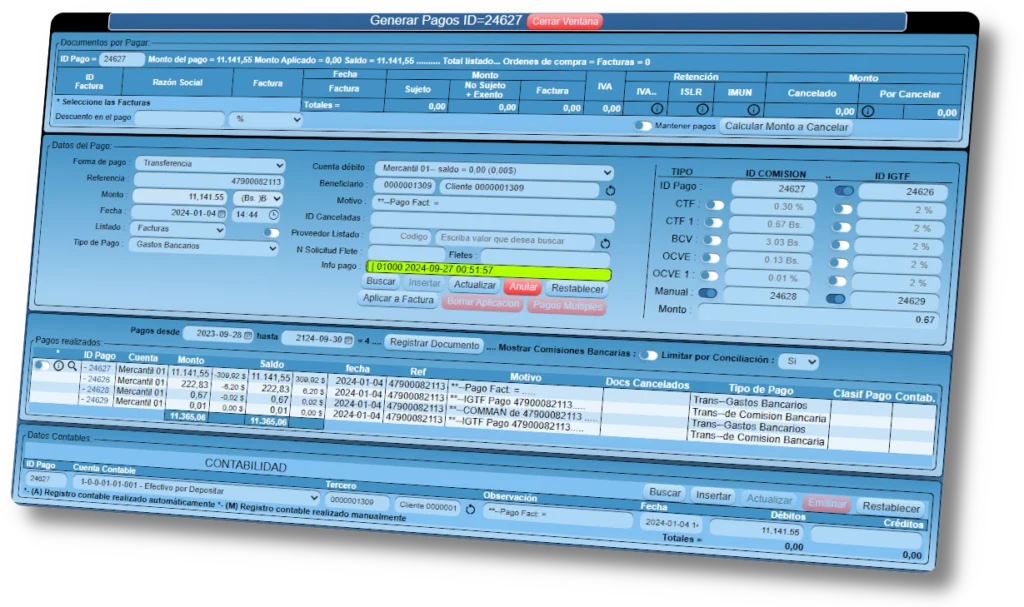Click the refresh icon next to Tercero client
Viewport: 1024px width, 607px height.
coord(470,509)
